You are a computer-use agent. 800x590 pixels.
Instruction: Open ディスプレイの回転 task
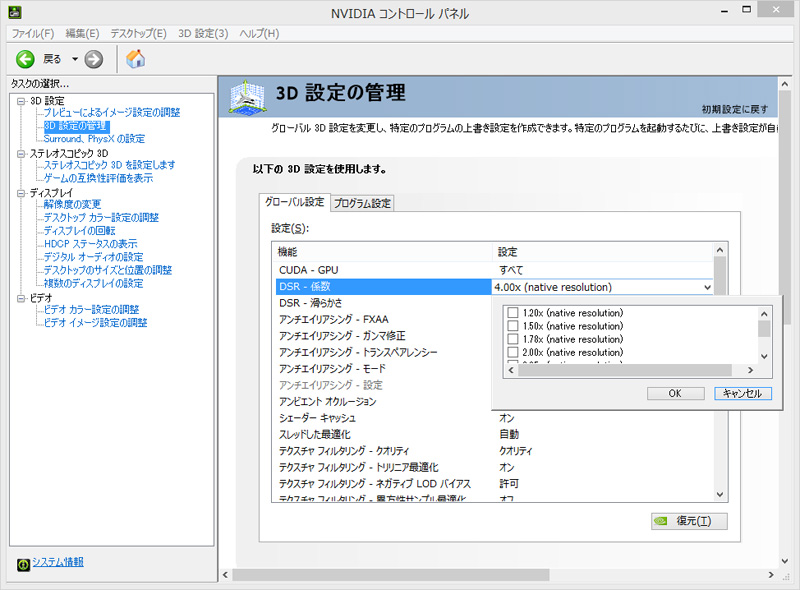click(80, 231)
